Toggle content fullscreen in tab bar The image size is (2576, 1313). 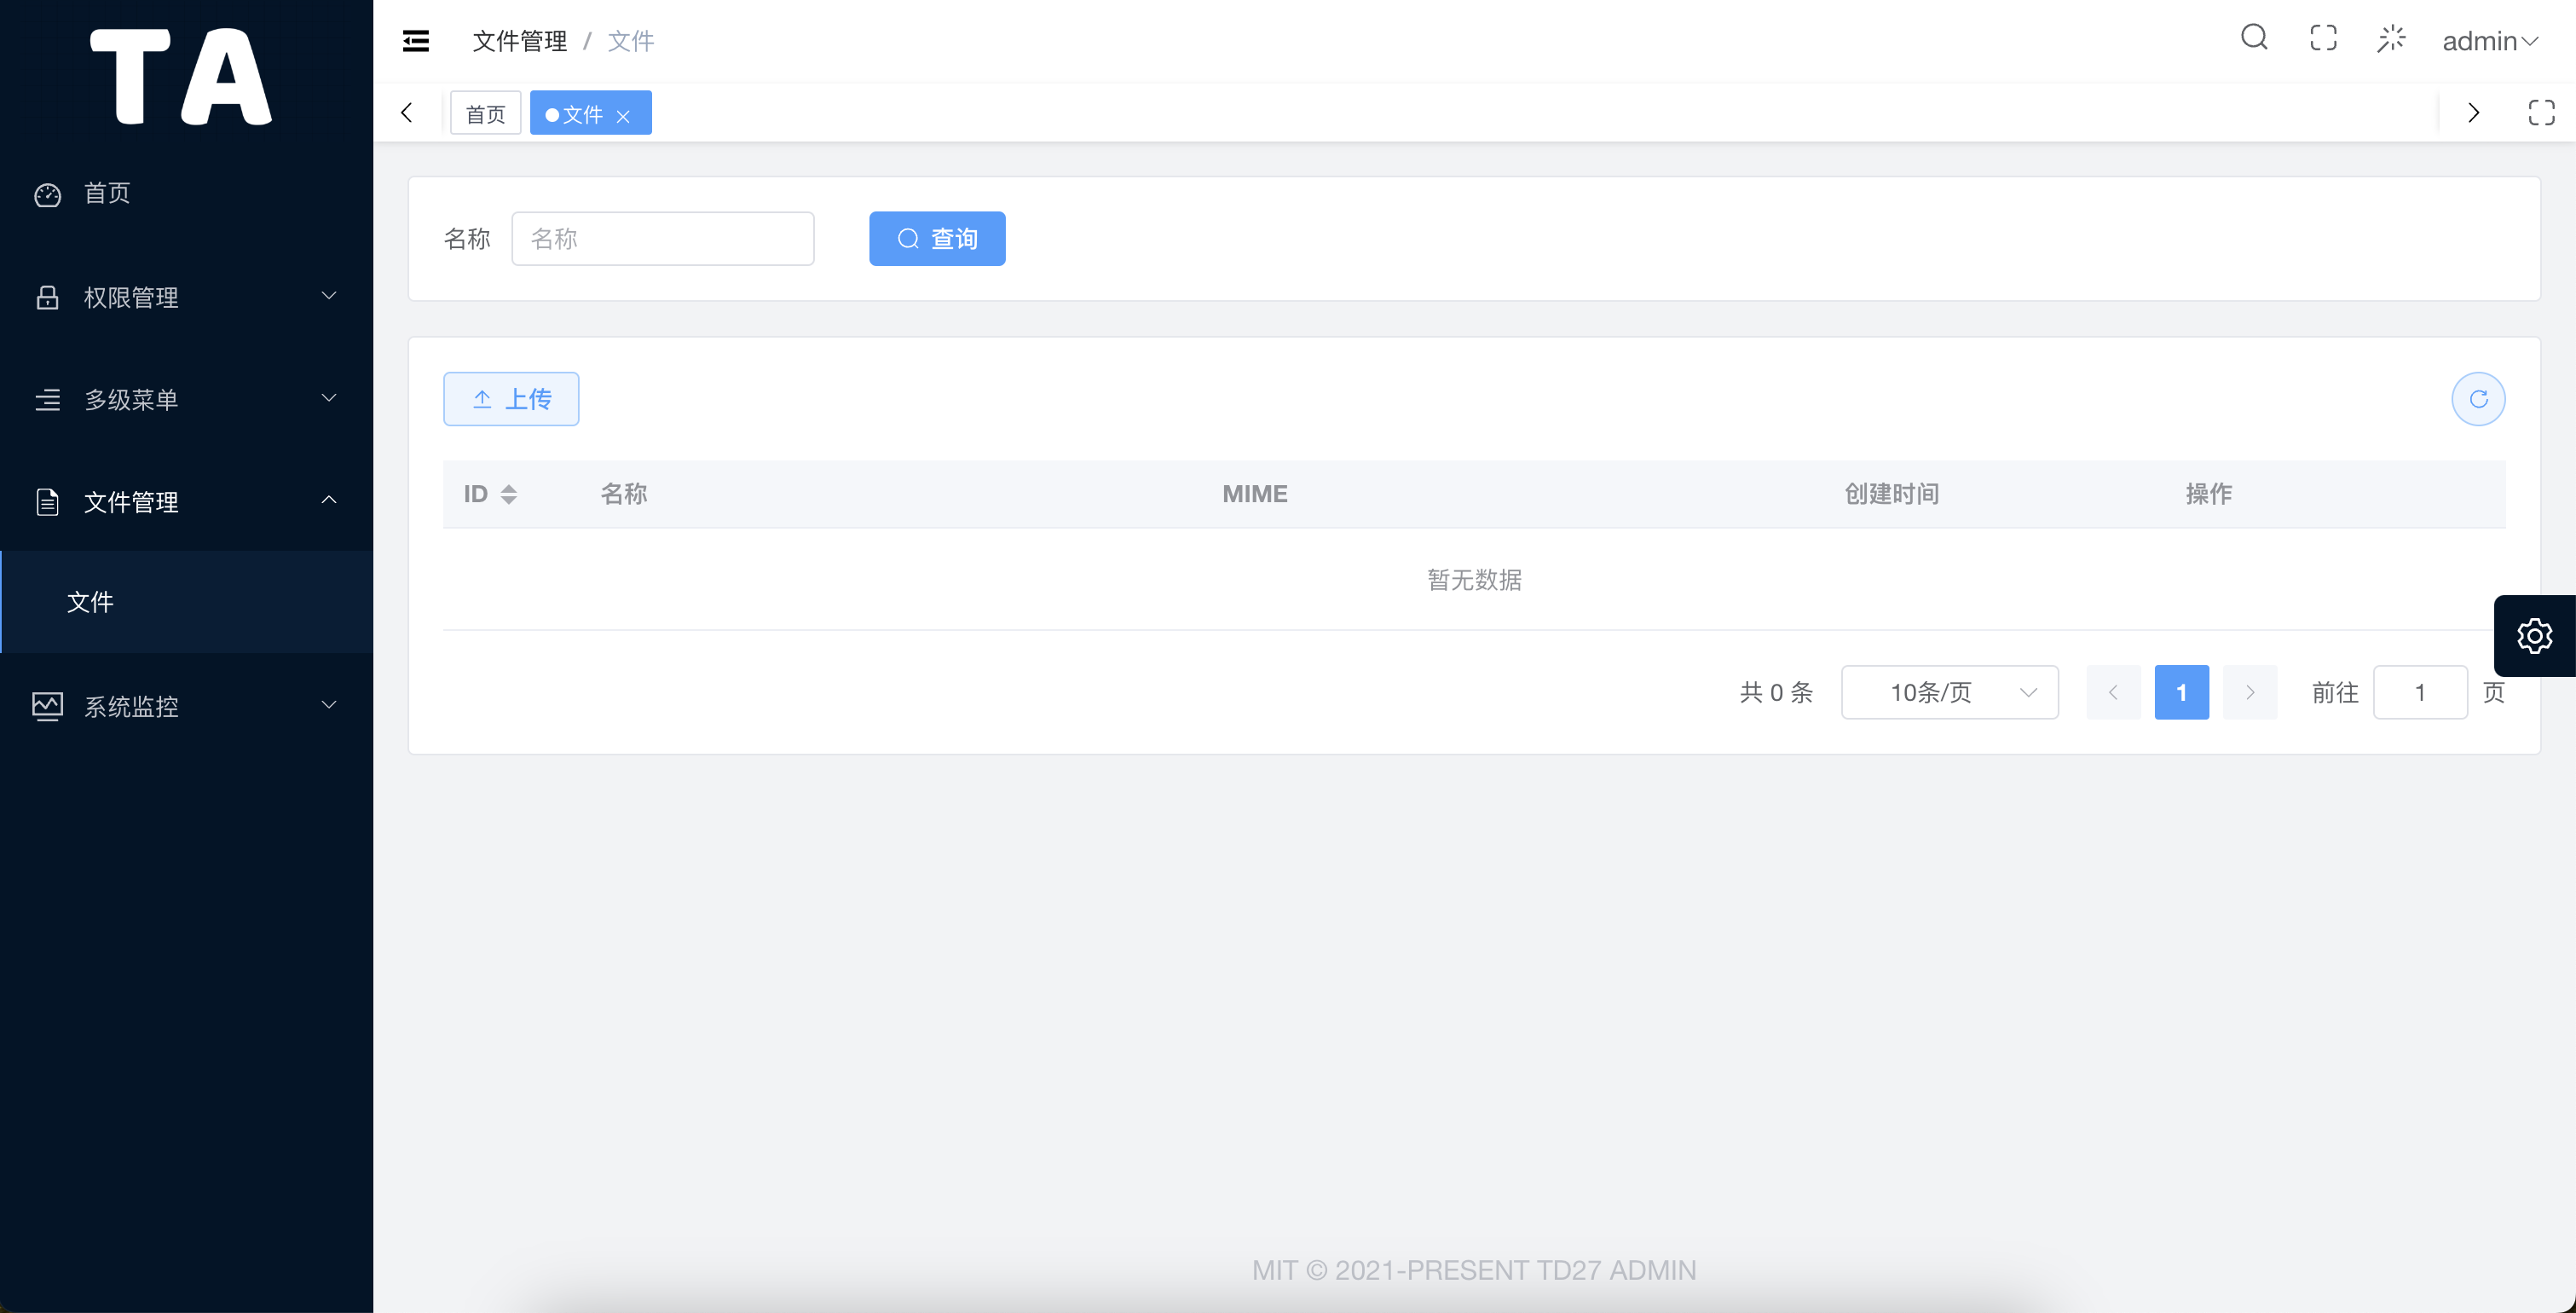click(2541, 113)
